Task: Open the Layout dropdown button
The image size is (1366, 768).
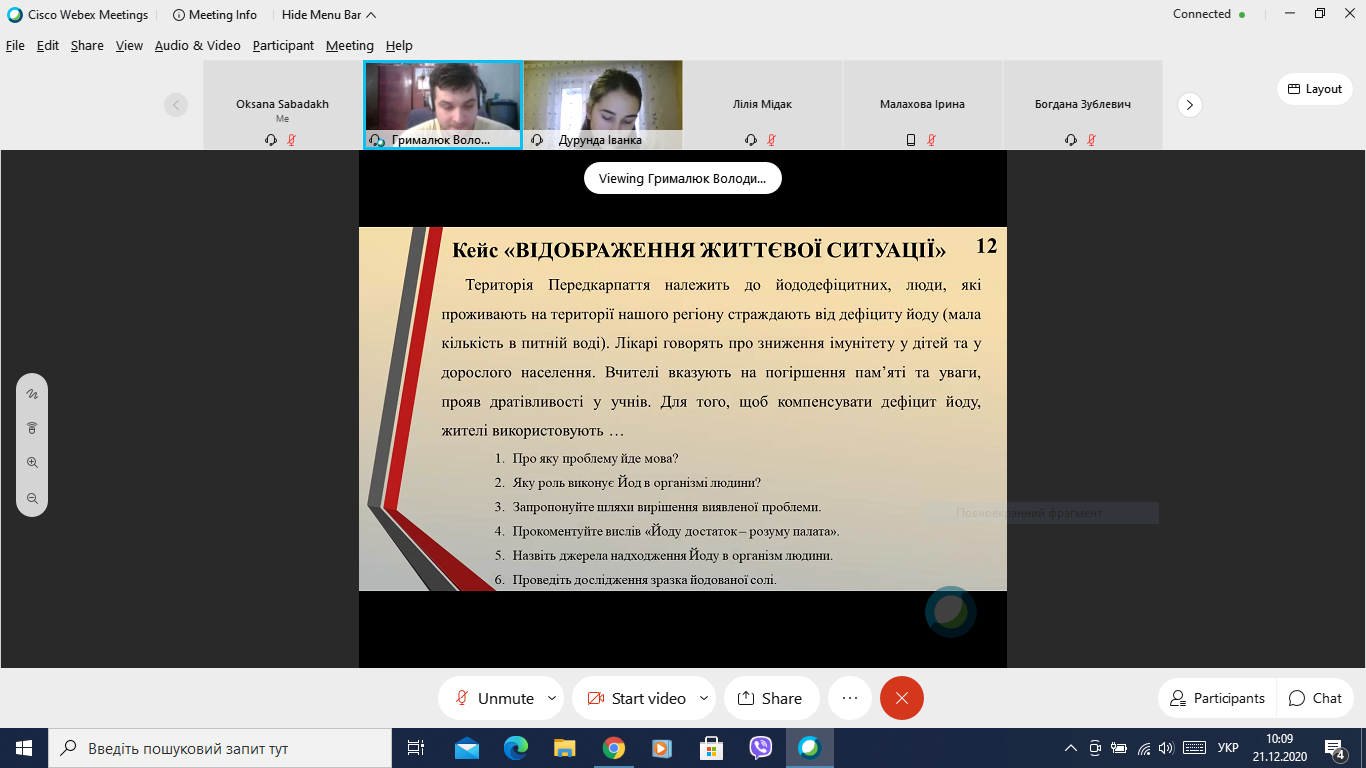Action: click(x=1315, y=89)
